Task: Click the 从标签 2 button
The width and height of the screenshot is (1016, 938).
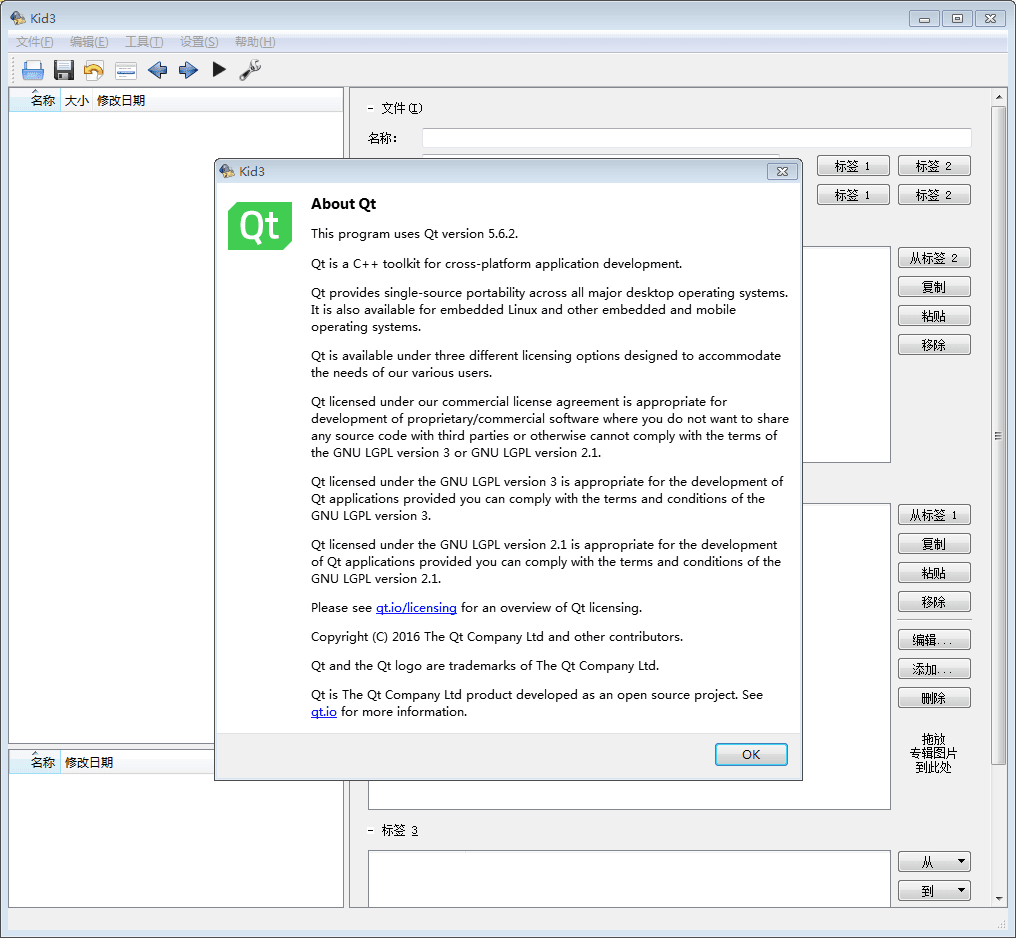Action: (934, 258)
